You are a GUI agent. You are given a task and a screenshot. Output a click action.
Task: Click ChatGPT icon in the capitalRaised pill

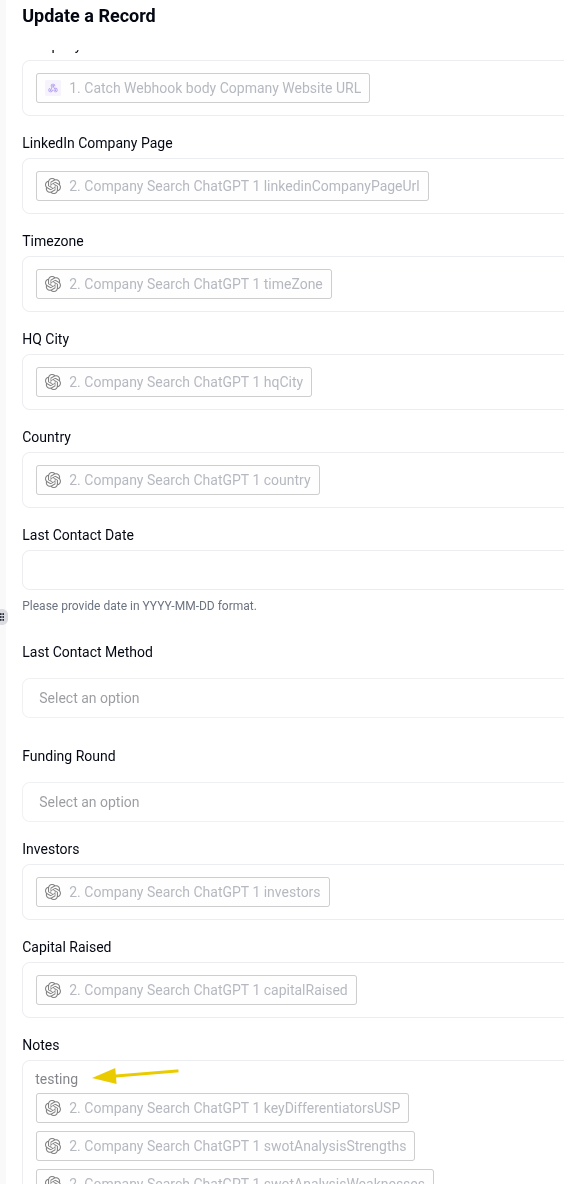coord(53,990)
